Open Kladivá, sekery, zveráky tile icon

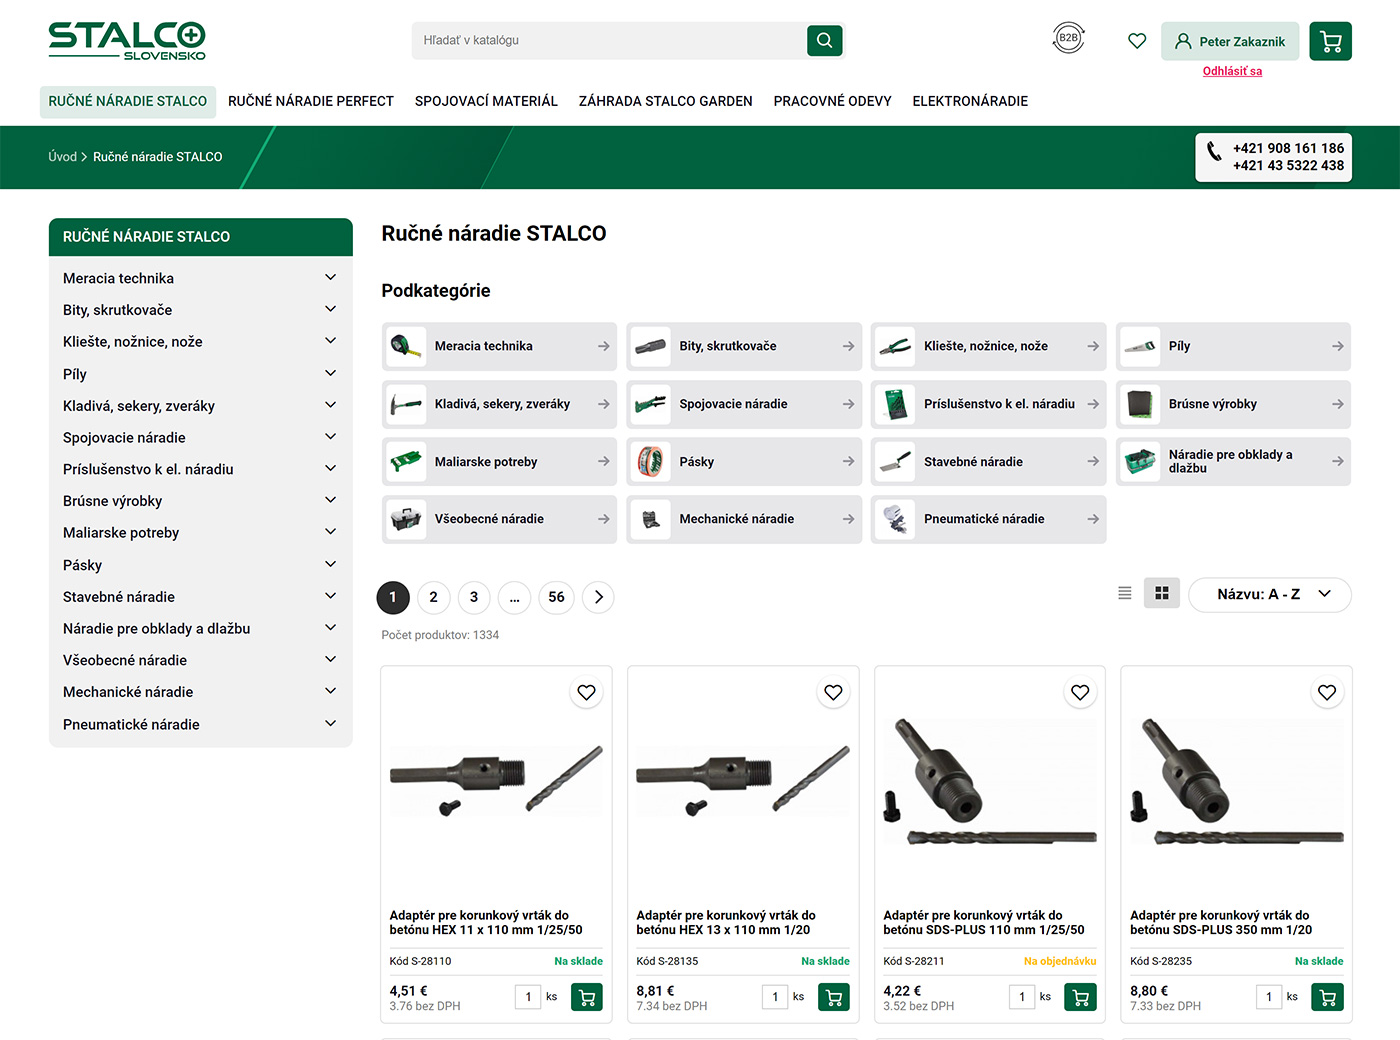pos(406,404)
